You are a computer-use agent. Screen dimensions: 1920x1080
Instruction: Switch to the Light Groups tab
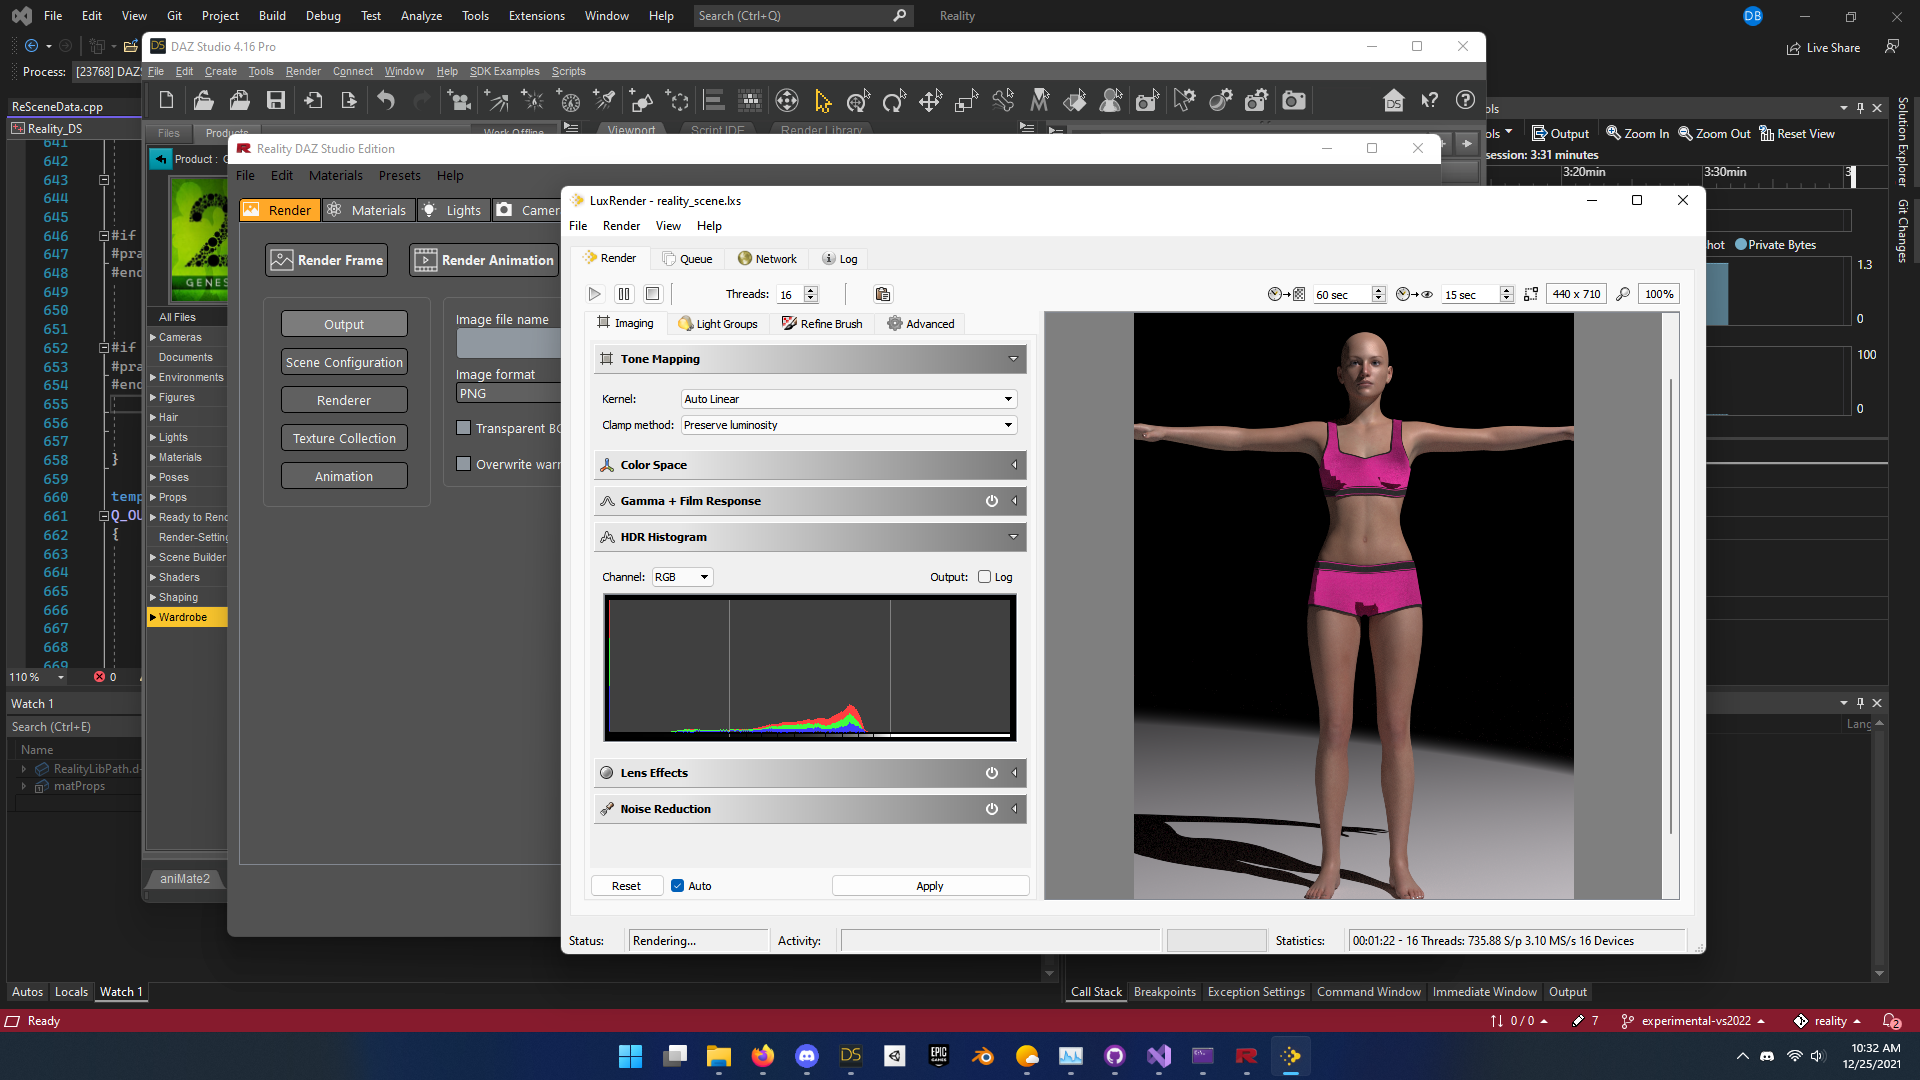tap(717, 324)
